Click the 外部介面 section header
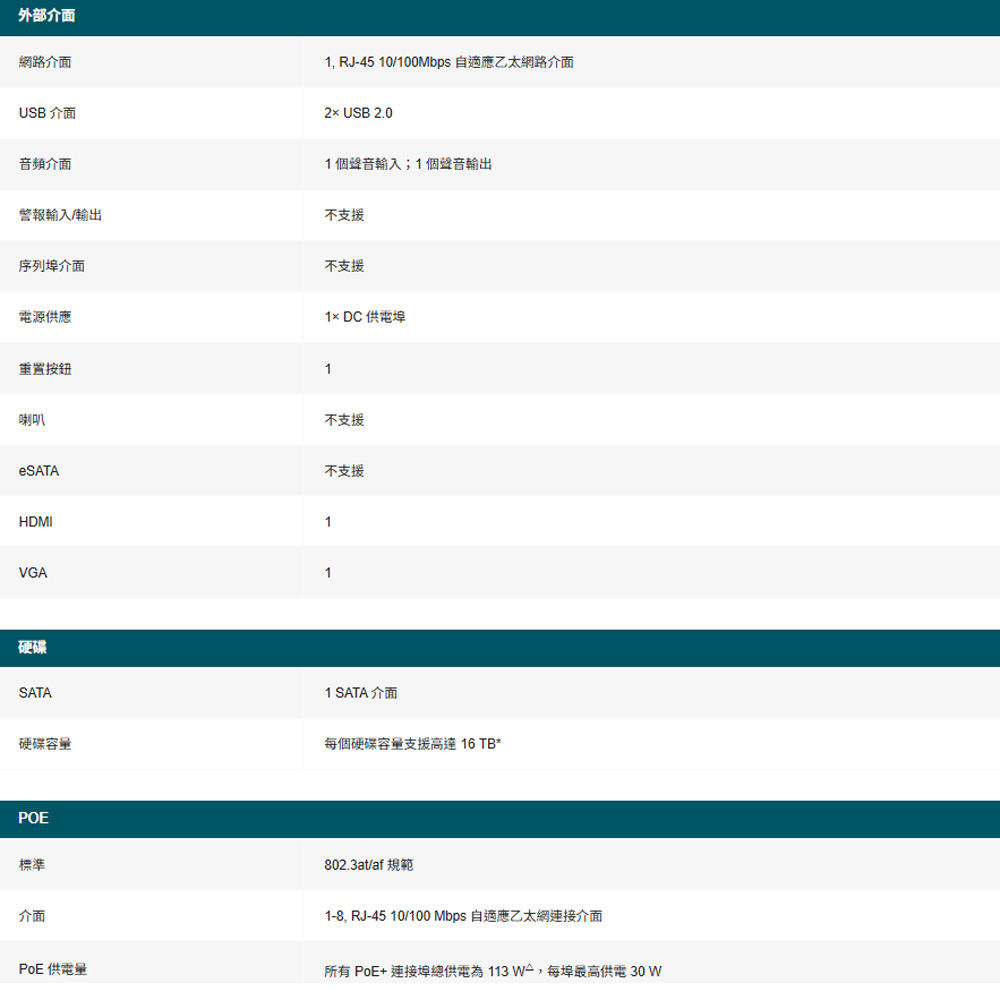This screenshot has height=1000, width=1000. tap(46, 17)
